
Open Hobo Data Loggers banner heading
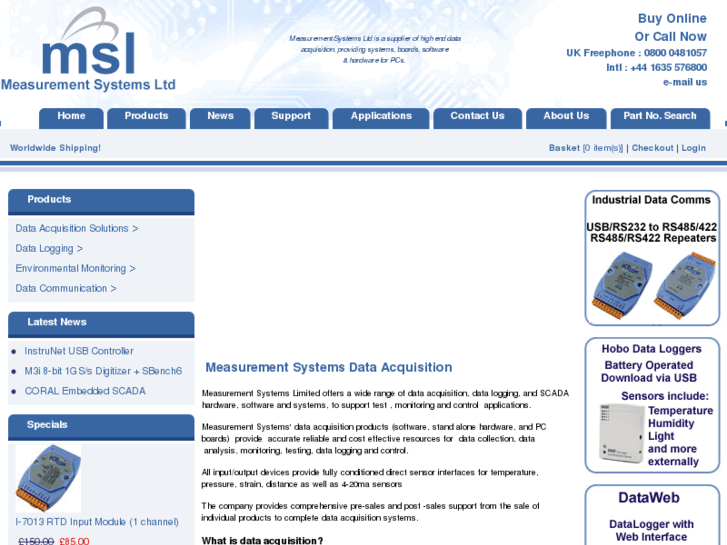[x=651, y=349]
